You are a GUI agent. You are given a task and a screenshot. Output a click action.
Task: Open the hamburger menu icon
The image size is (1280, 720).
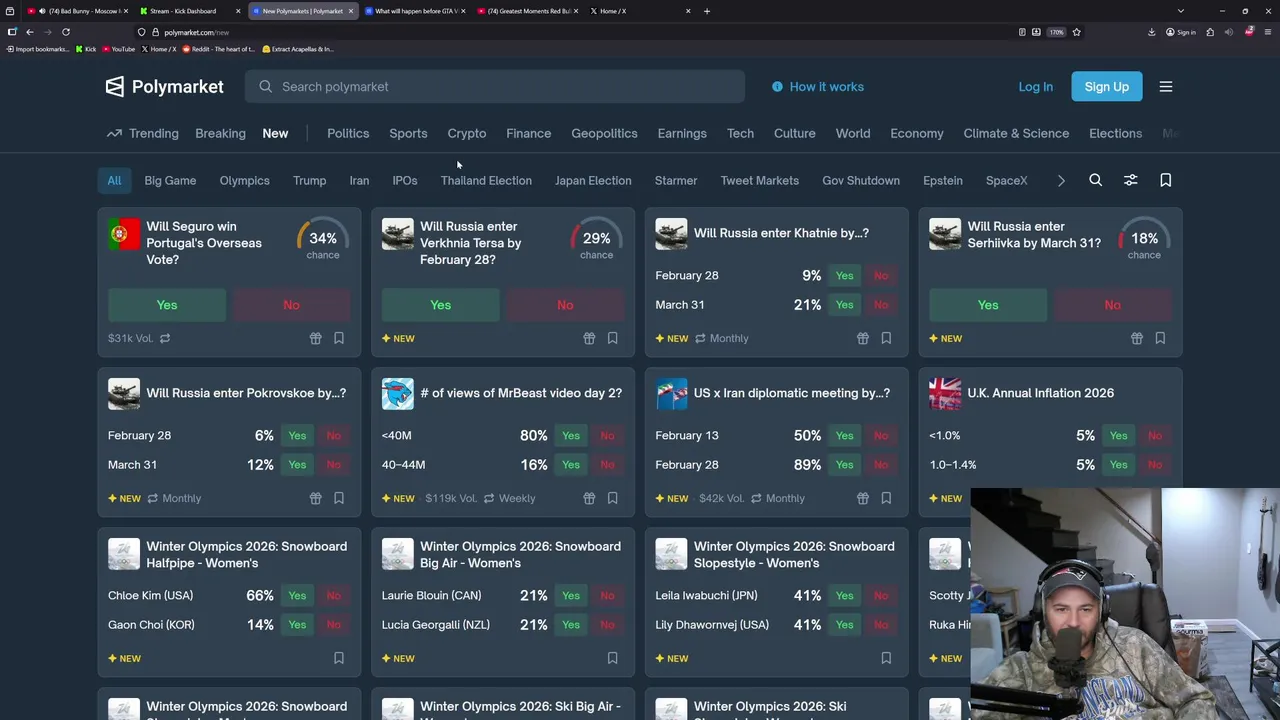tap(1166, 86)
